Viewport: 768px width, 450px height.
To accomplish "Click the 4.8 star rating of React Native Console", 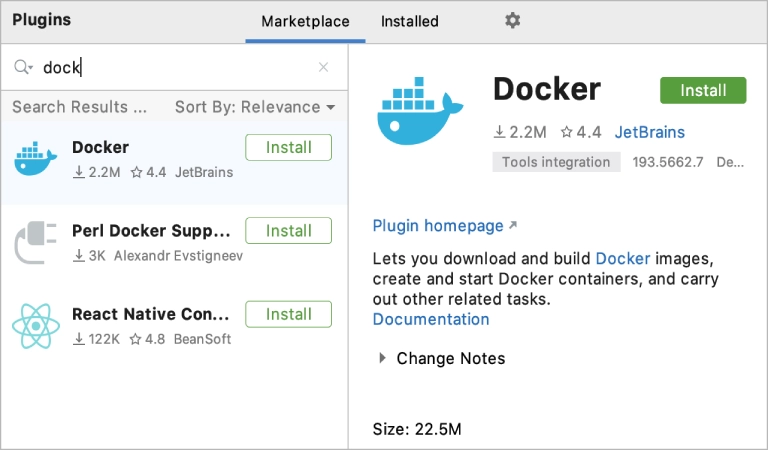I will (147, 339).
